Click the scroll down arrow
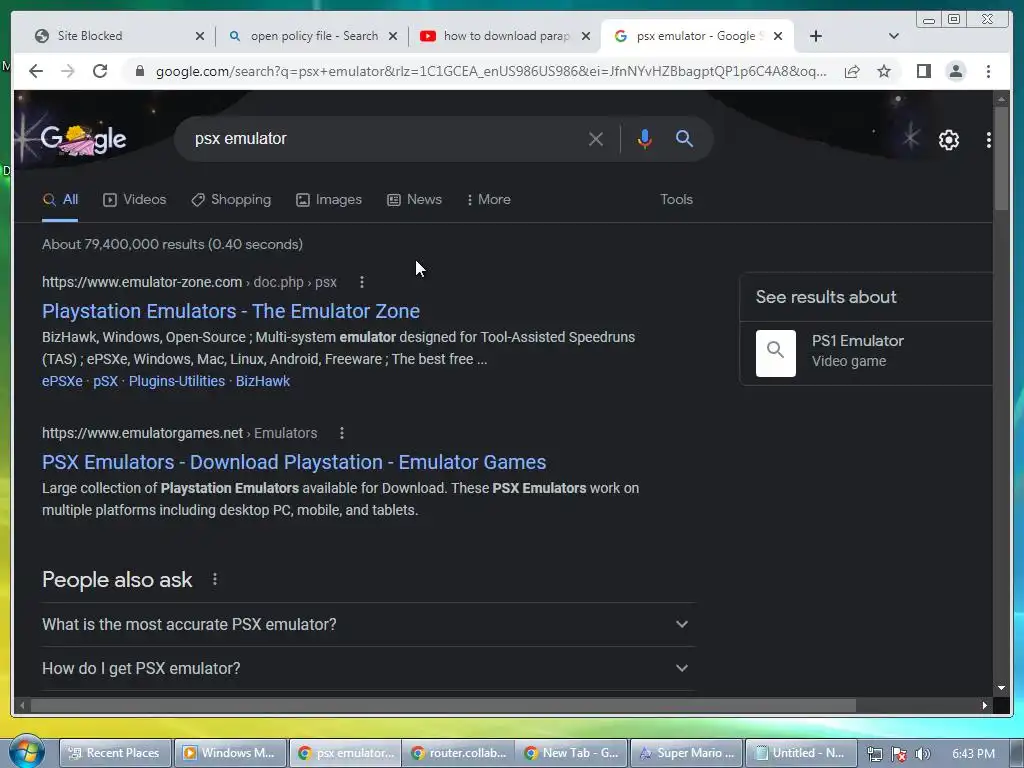The image size is (1024, 768). click(1001, 688)
